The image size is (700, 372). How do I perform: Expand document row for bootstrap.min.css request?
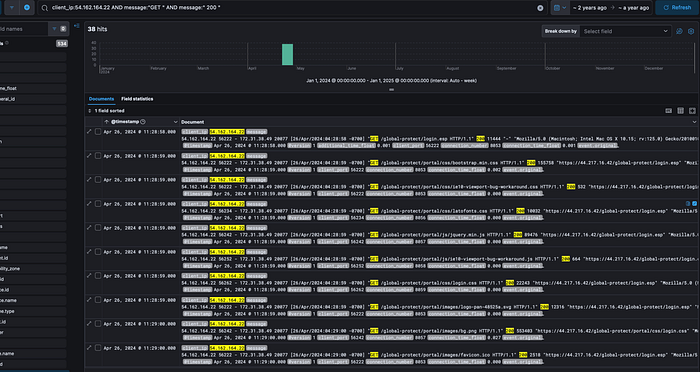[89, 156]
